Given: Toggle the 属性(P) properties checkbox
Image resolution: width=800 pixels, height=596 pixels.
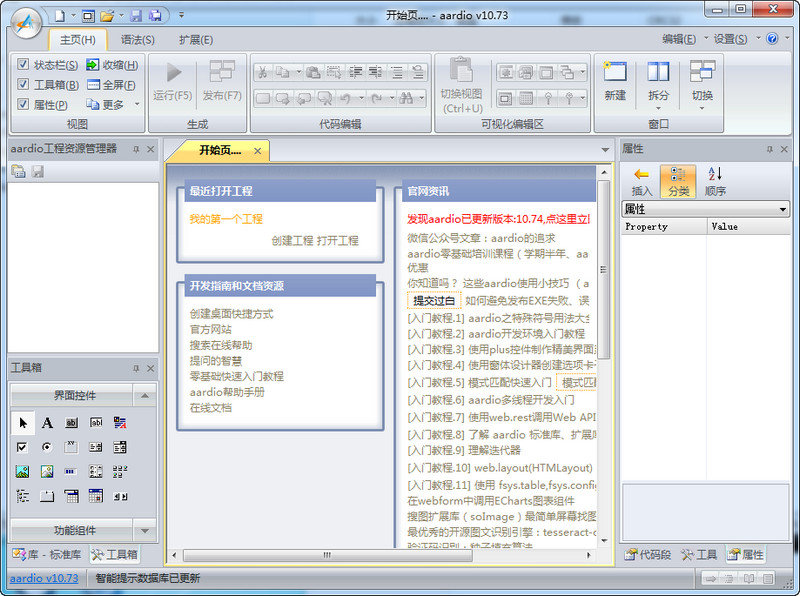Looking at the screenshot, I should tap(23, 104).
